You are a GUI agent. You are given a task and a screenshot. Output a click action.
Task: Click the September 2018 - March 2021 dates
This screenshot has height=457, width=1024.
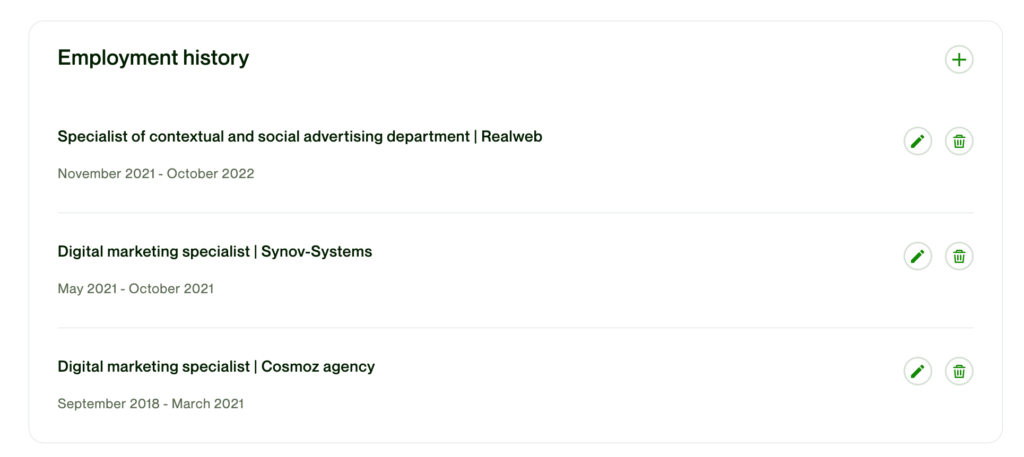[150, 404]
